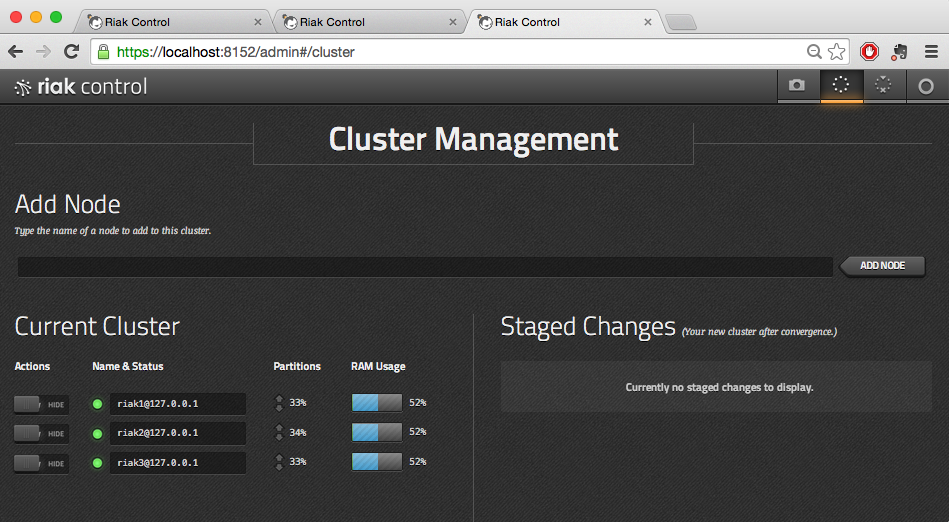Click the Name & Status column header

128,366
